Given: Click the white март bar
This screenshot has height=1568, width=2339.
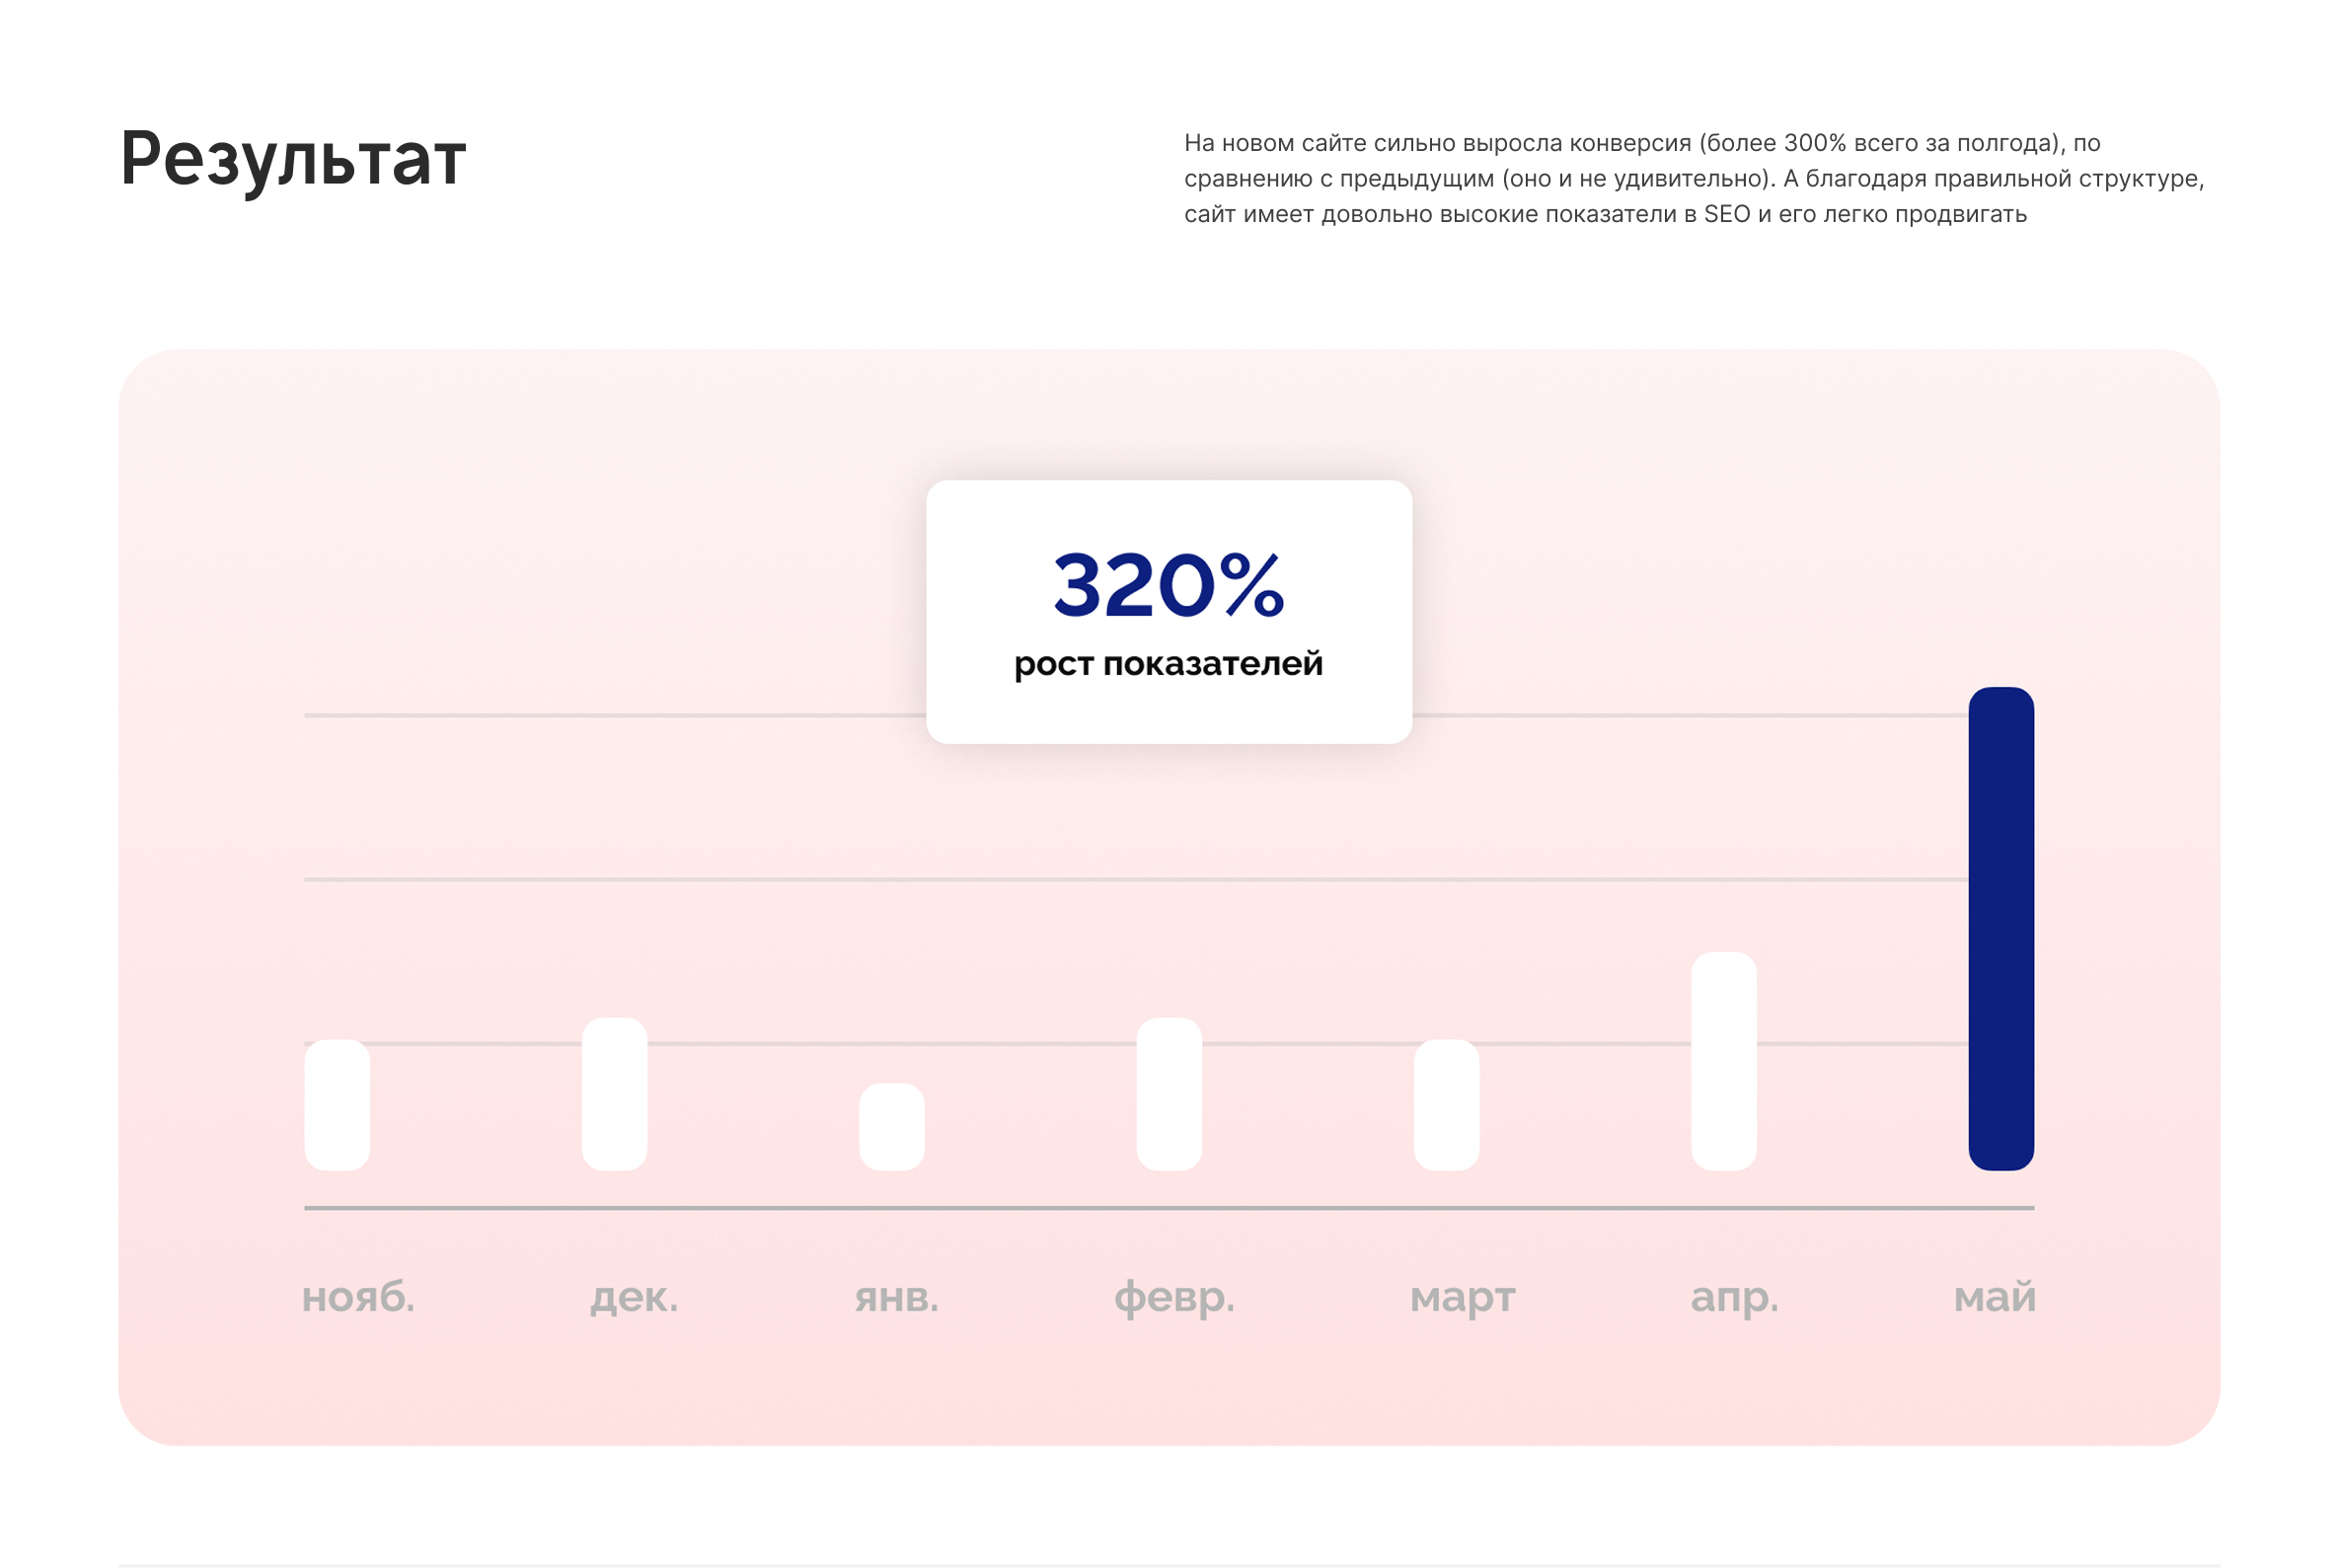Looking at the screenshot, I should click(x=1446, y=1104).
